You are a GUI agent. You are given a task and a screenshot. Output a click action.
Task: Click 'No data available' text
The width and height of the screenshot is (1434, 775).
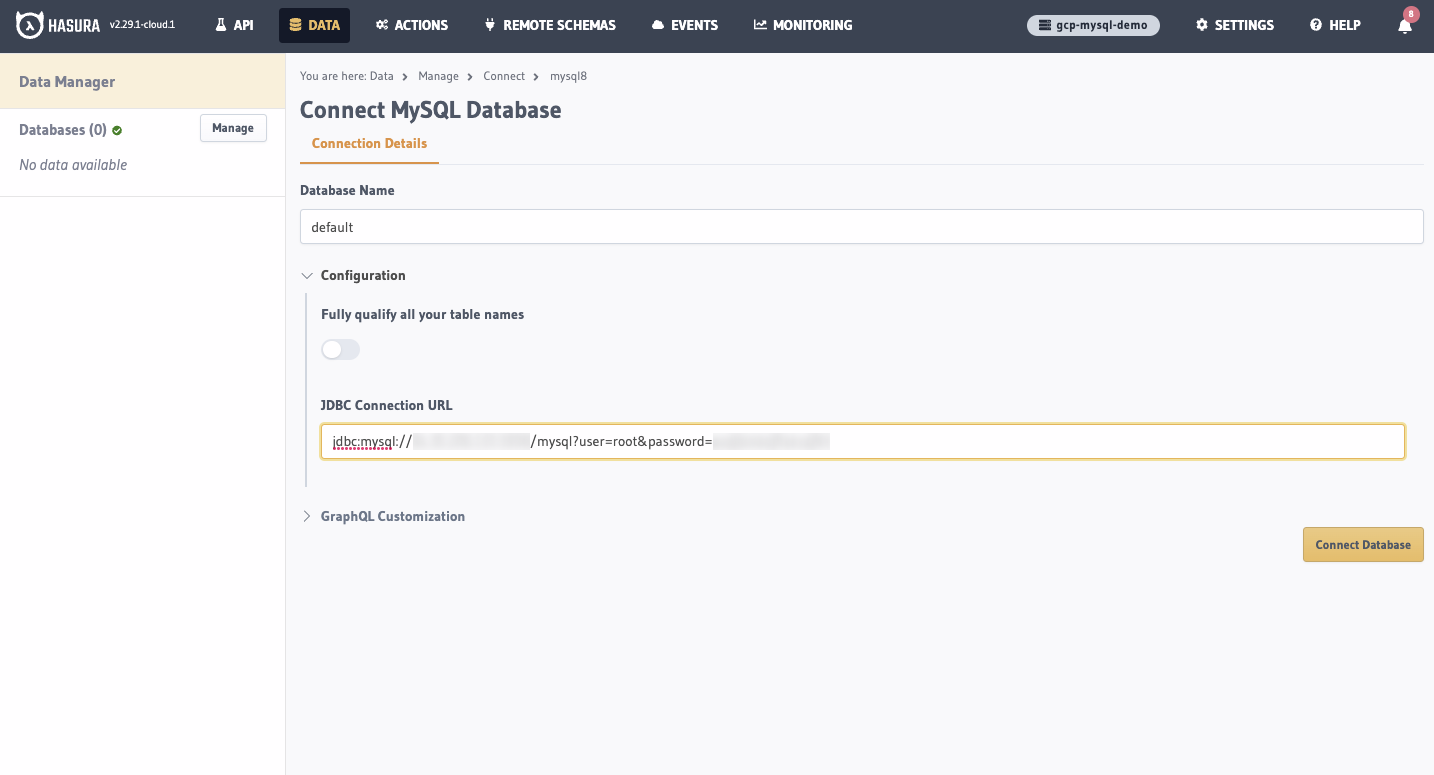(73, 165)
